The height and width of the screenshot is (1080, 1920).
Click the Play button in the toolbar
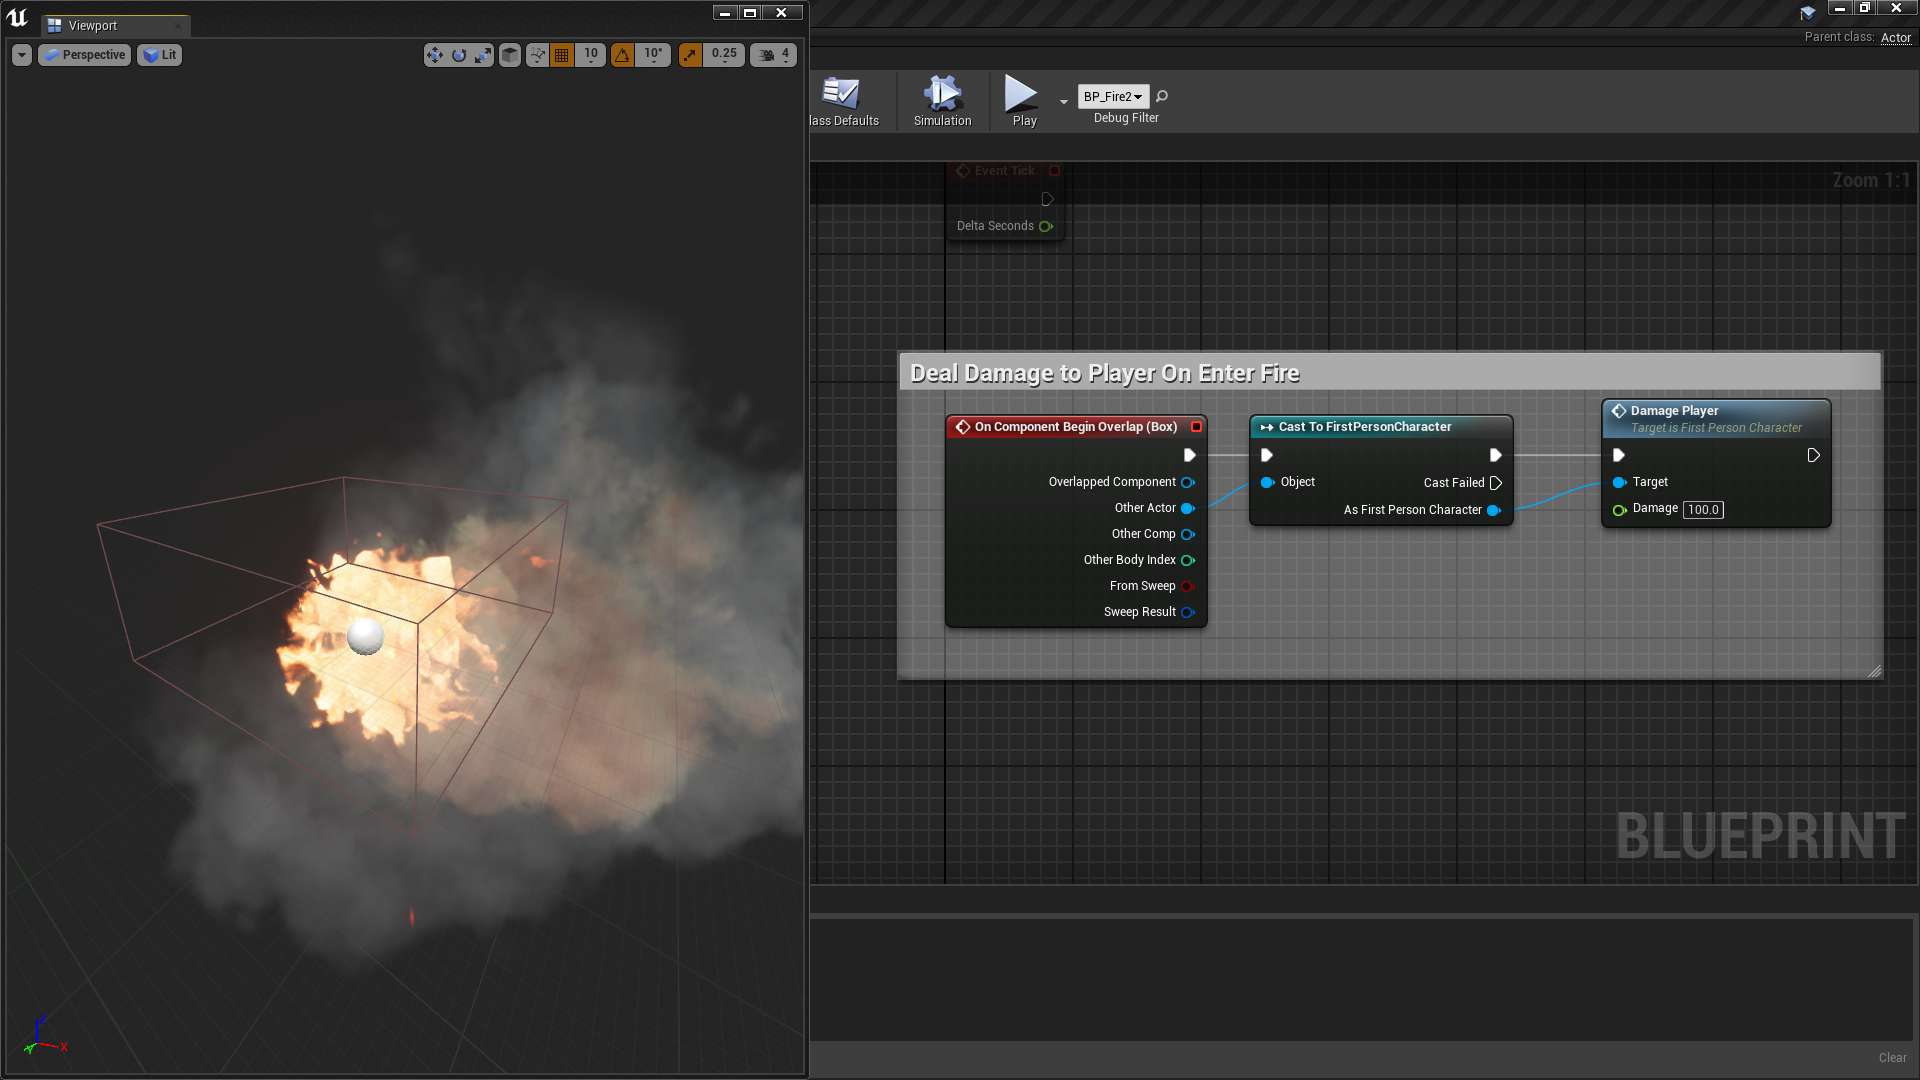pos(1022,101)
